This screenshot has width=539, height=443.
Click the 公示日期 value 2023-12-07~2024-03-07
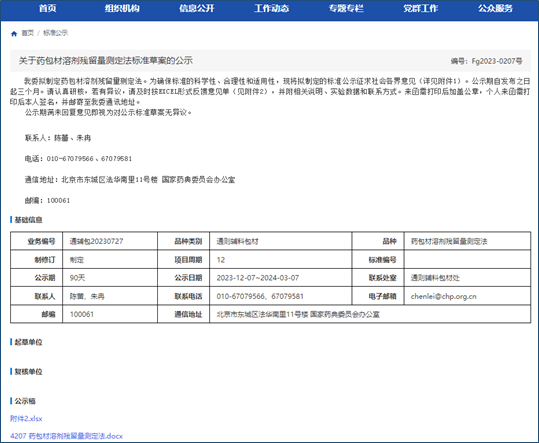pyautogui.click(x=257, y=278)
